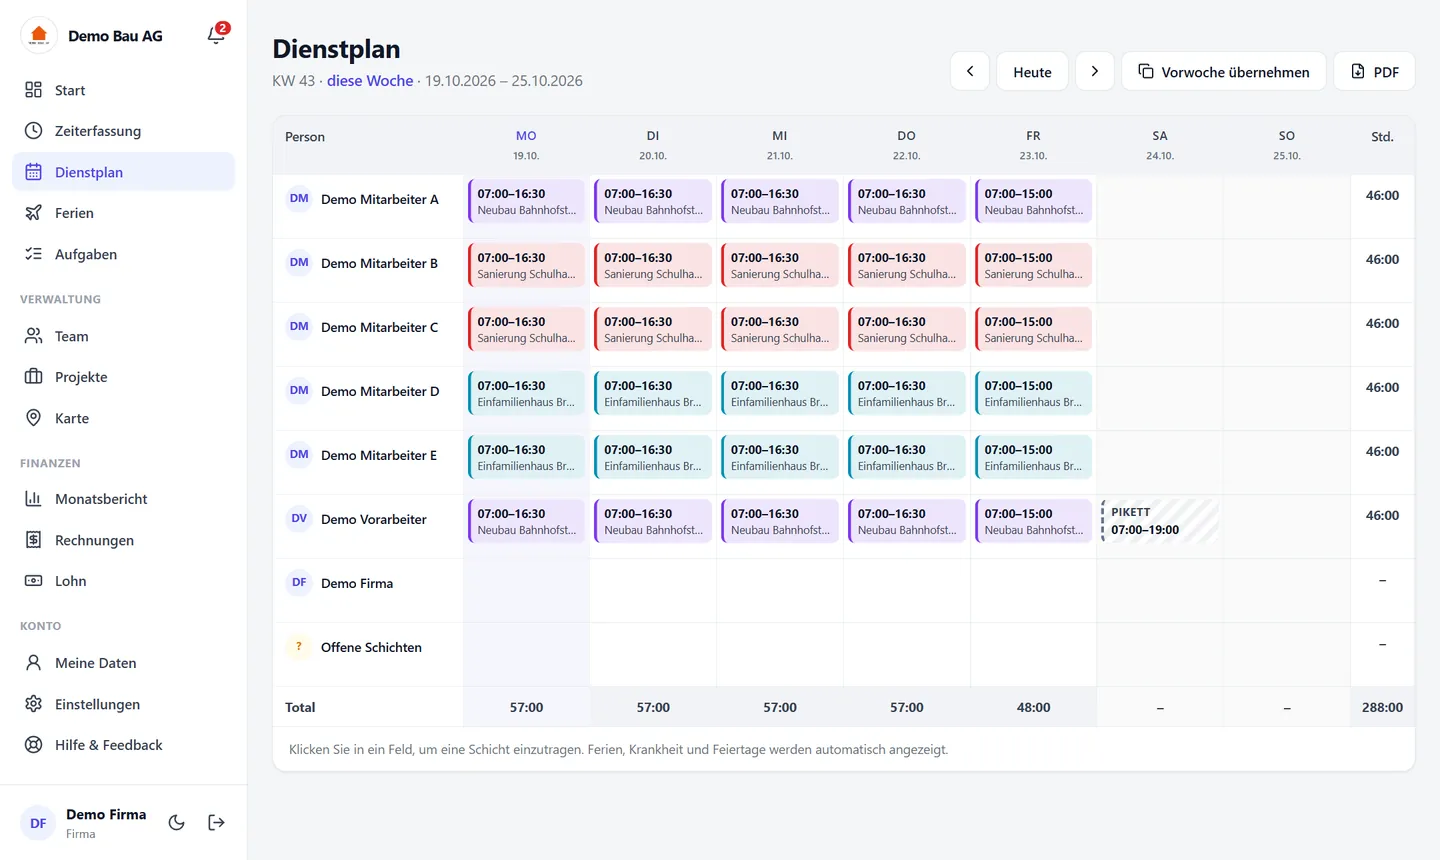Click the Monatsbericht chart icon
Viewport: 1440px width, 860px height.
coord(33,499)
